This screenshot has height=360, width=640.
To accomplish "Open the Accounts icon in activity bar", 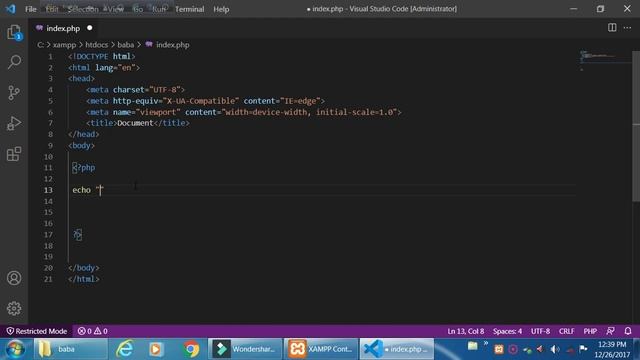I will pos(14,278).
